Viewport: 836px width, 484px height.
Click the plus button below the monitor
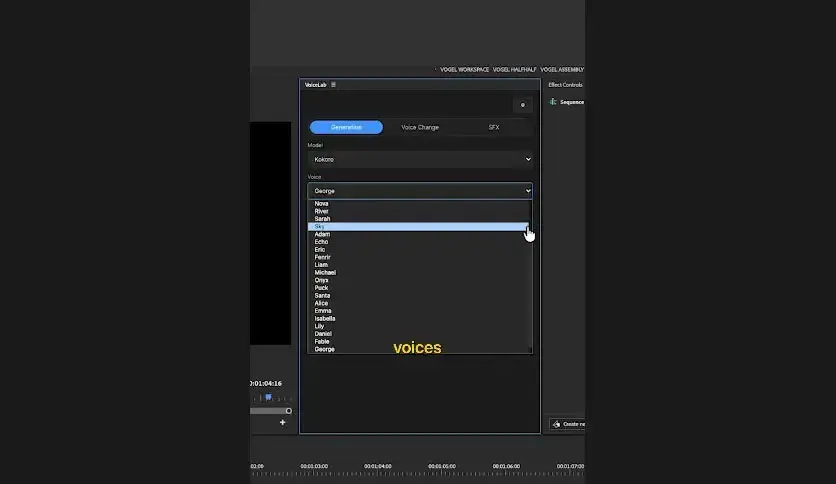pyautogui.click(x=283, y=422)
